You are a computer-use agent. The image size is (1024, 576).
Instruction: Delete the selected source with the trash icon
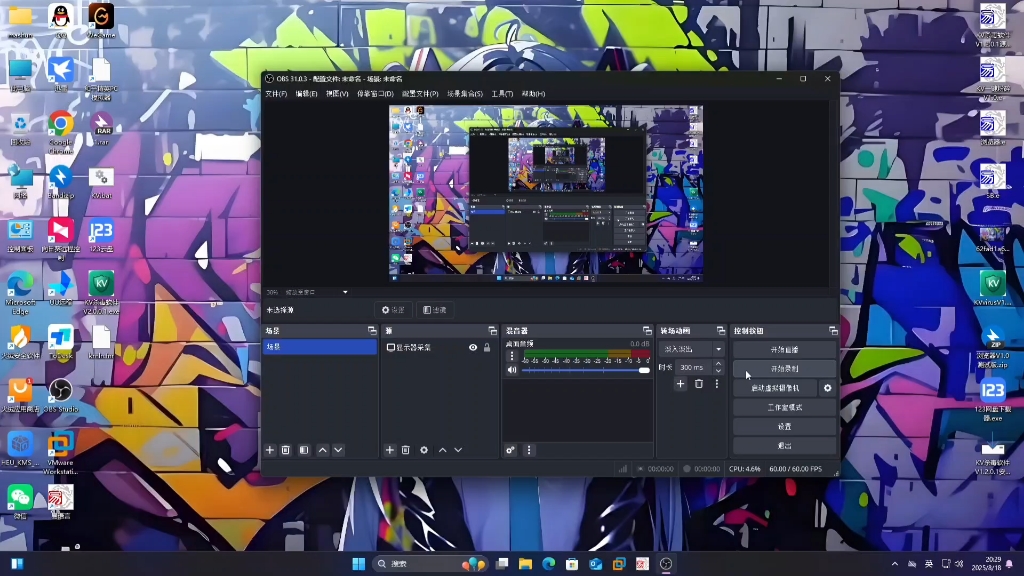pos(406,450)
